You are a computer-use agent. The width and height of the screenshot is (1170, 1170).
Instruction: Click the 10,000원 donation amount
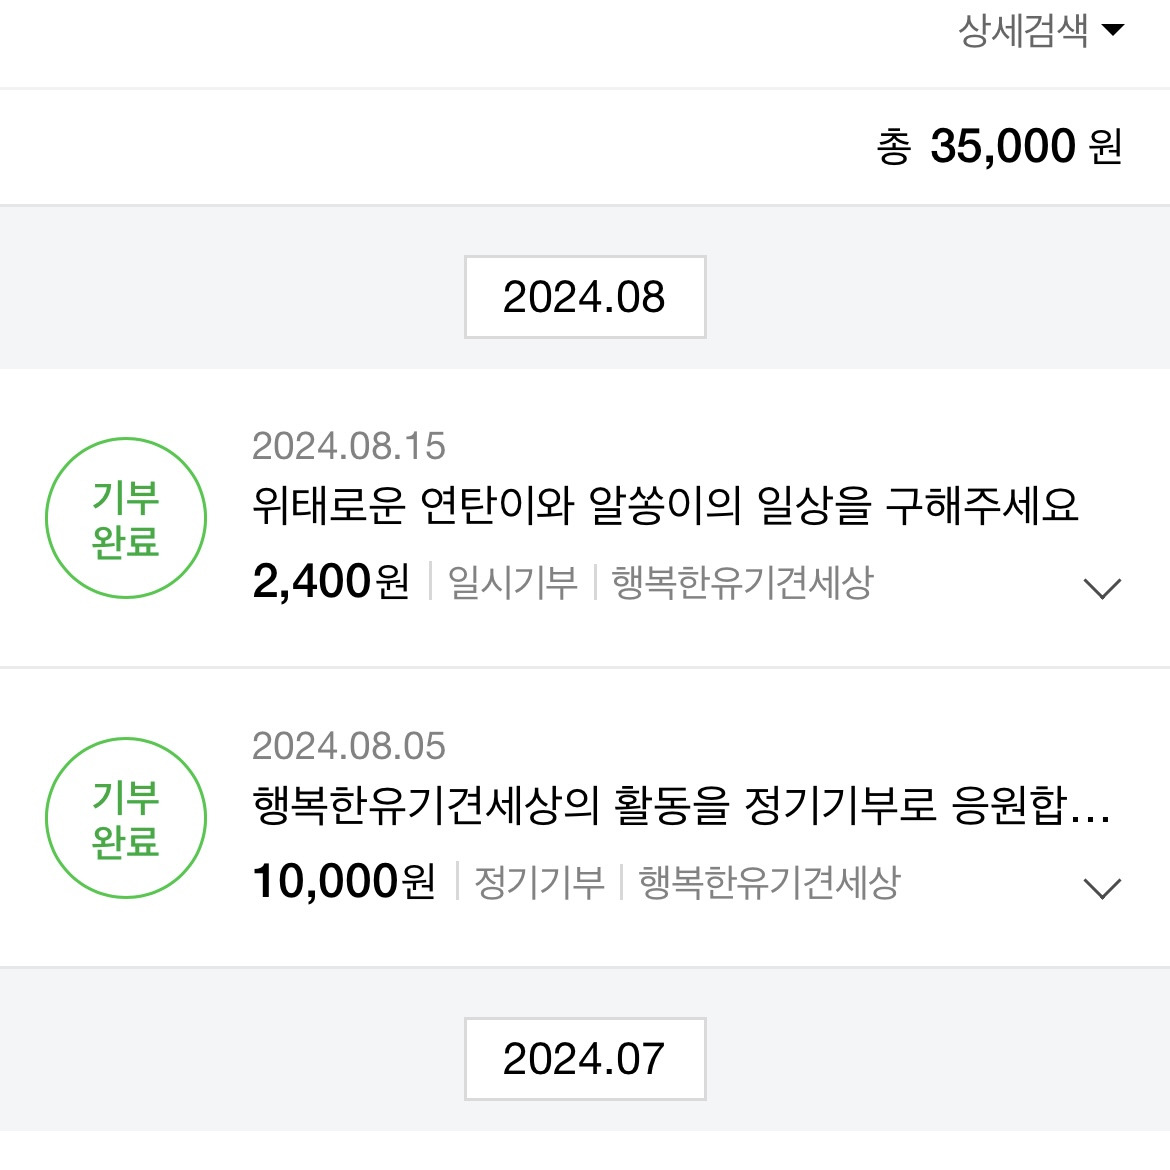(x=345, y=880)
